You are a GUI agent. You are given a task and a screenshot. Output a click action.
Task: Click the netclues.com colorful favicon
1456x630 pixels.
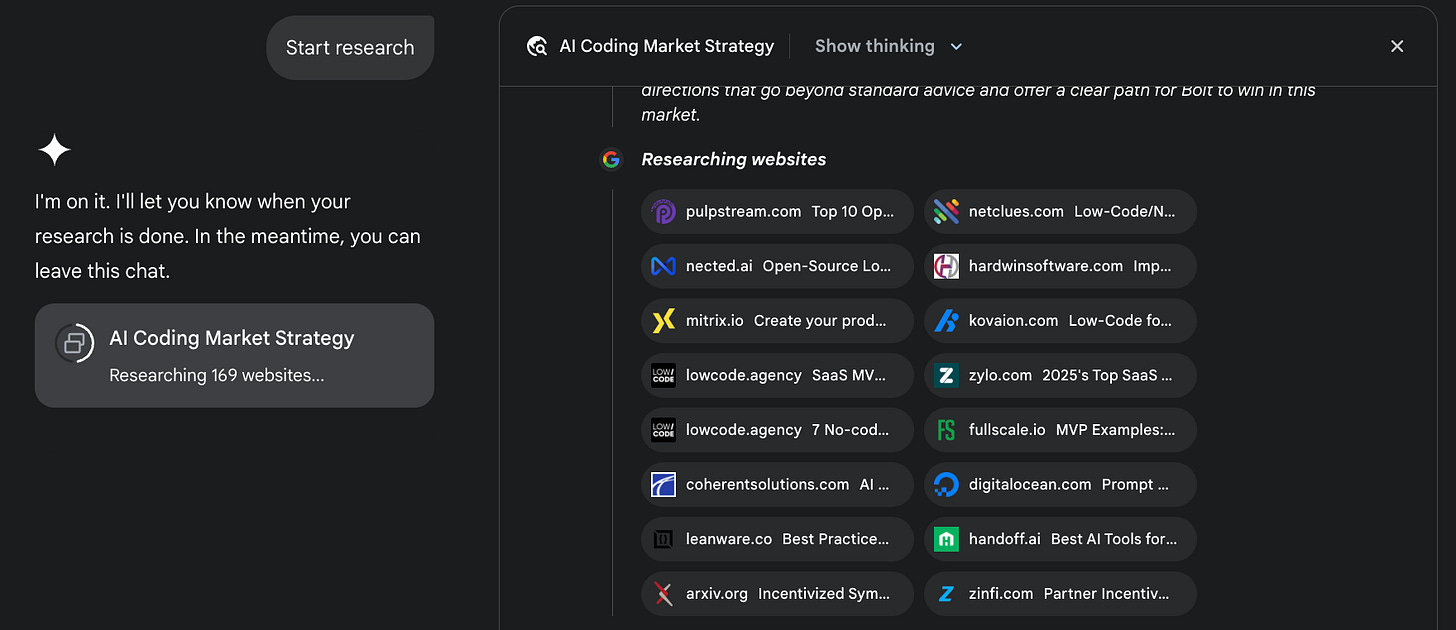[x=946, y=212]
